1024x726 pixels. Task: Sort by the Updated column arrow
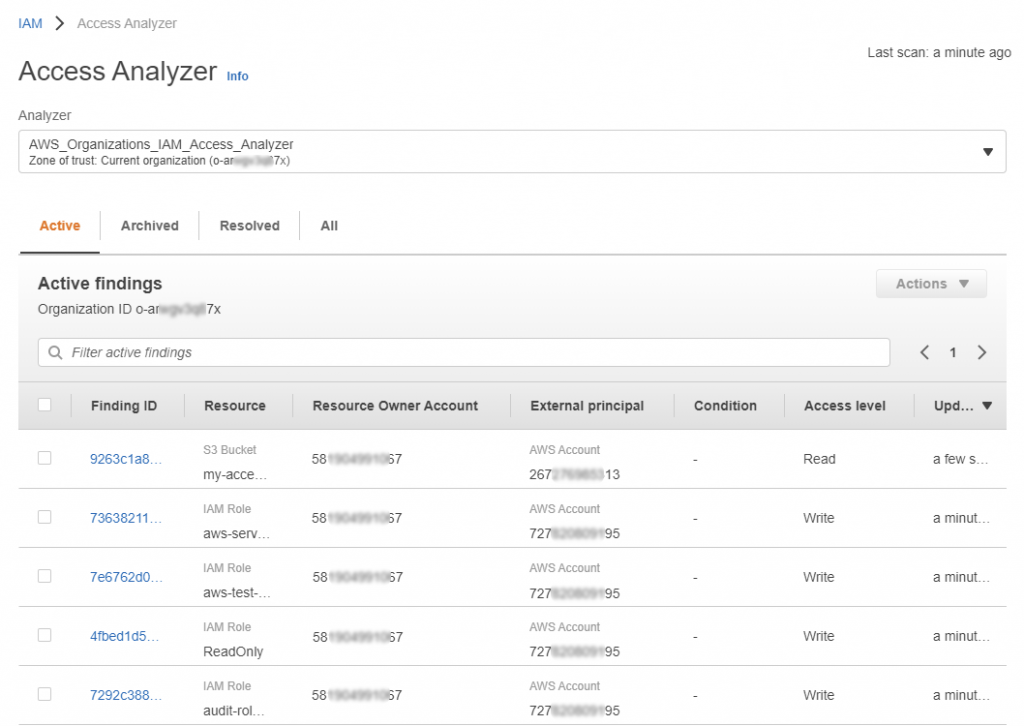click(987, 405)
